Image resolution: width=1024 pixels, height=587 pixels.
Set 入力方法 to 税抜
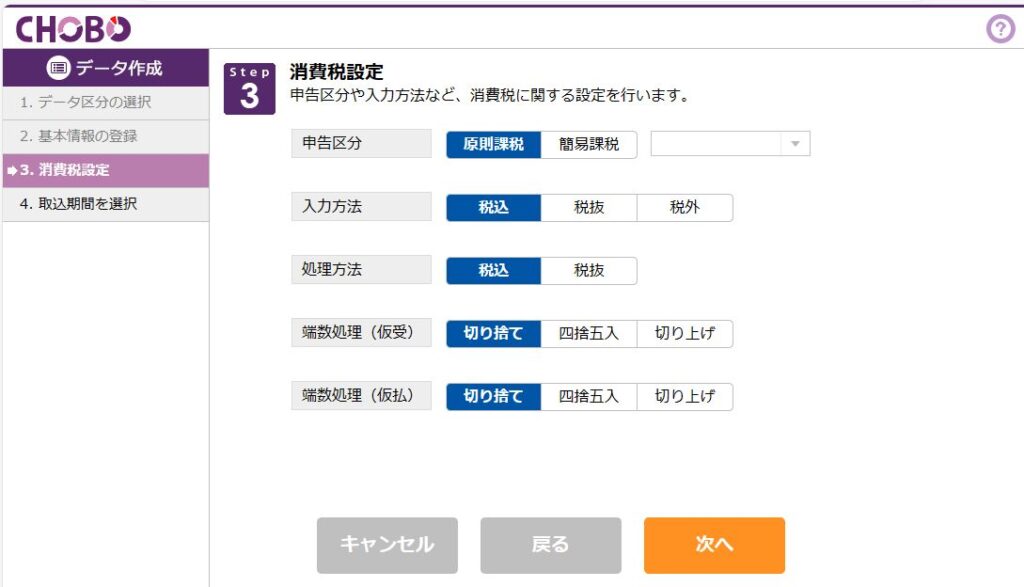[x=589, y=208]
